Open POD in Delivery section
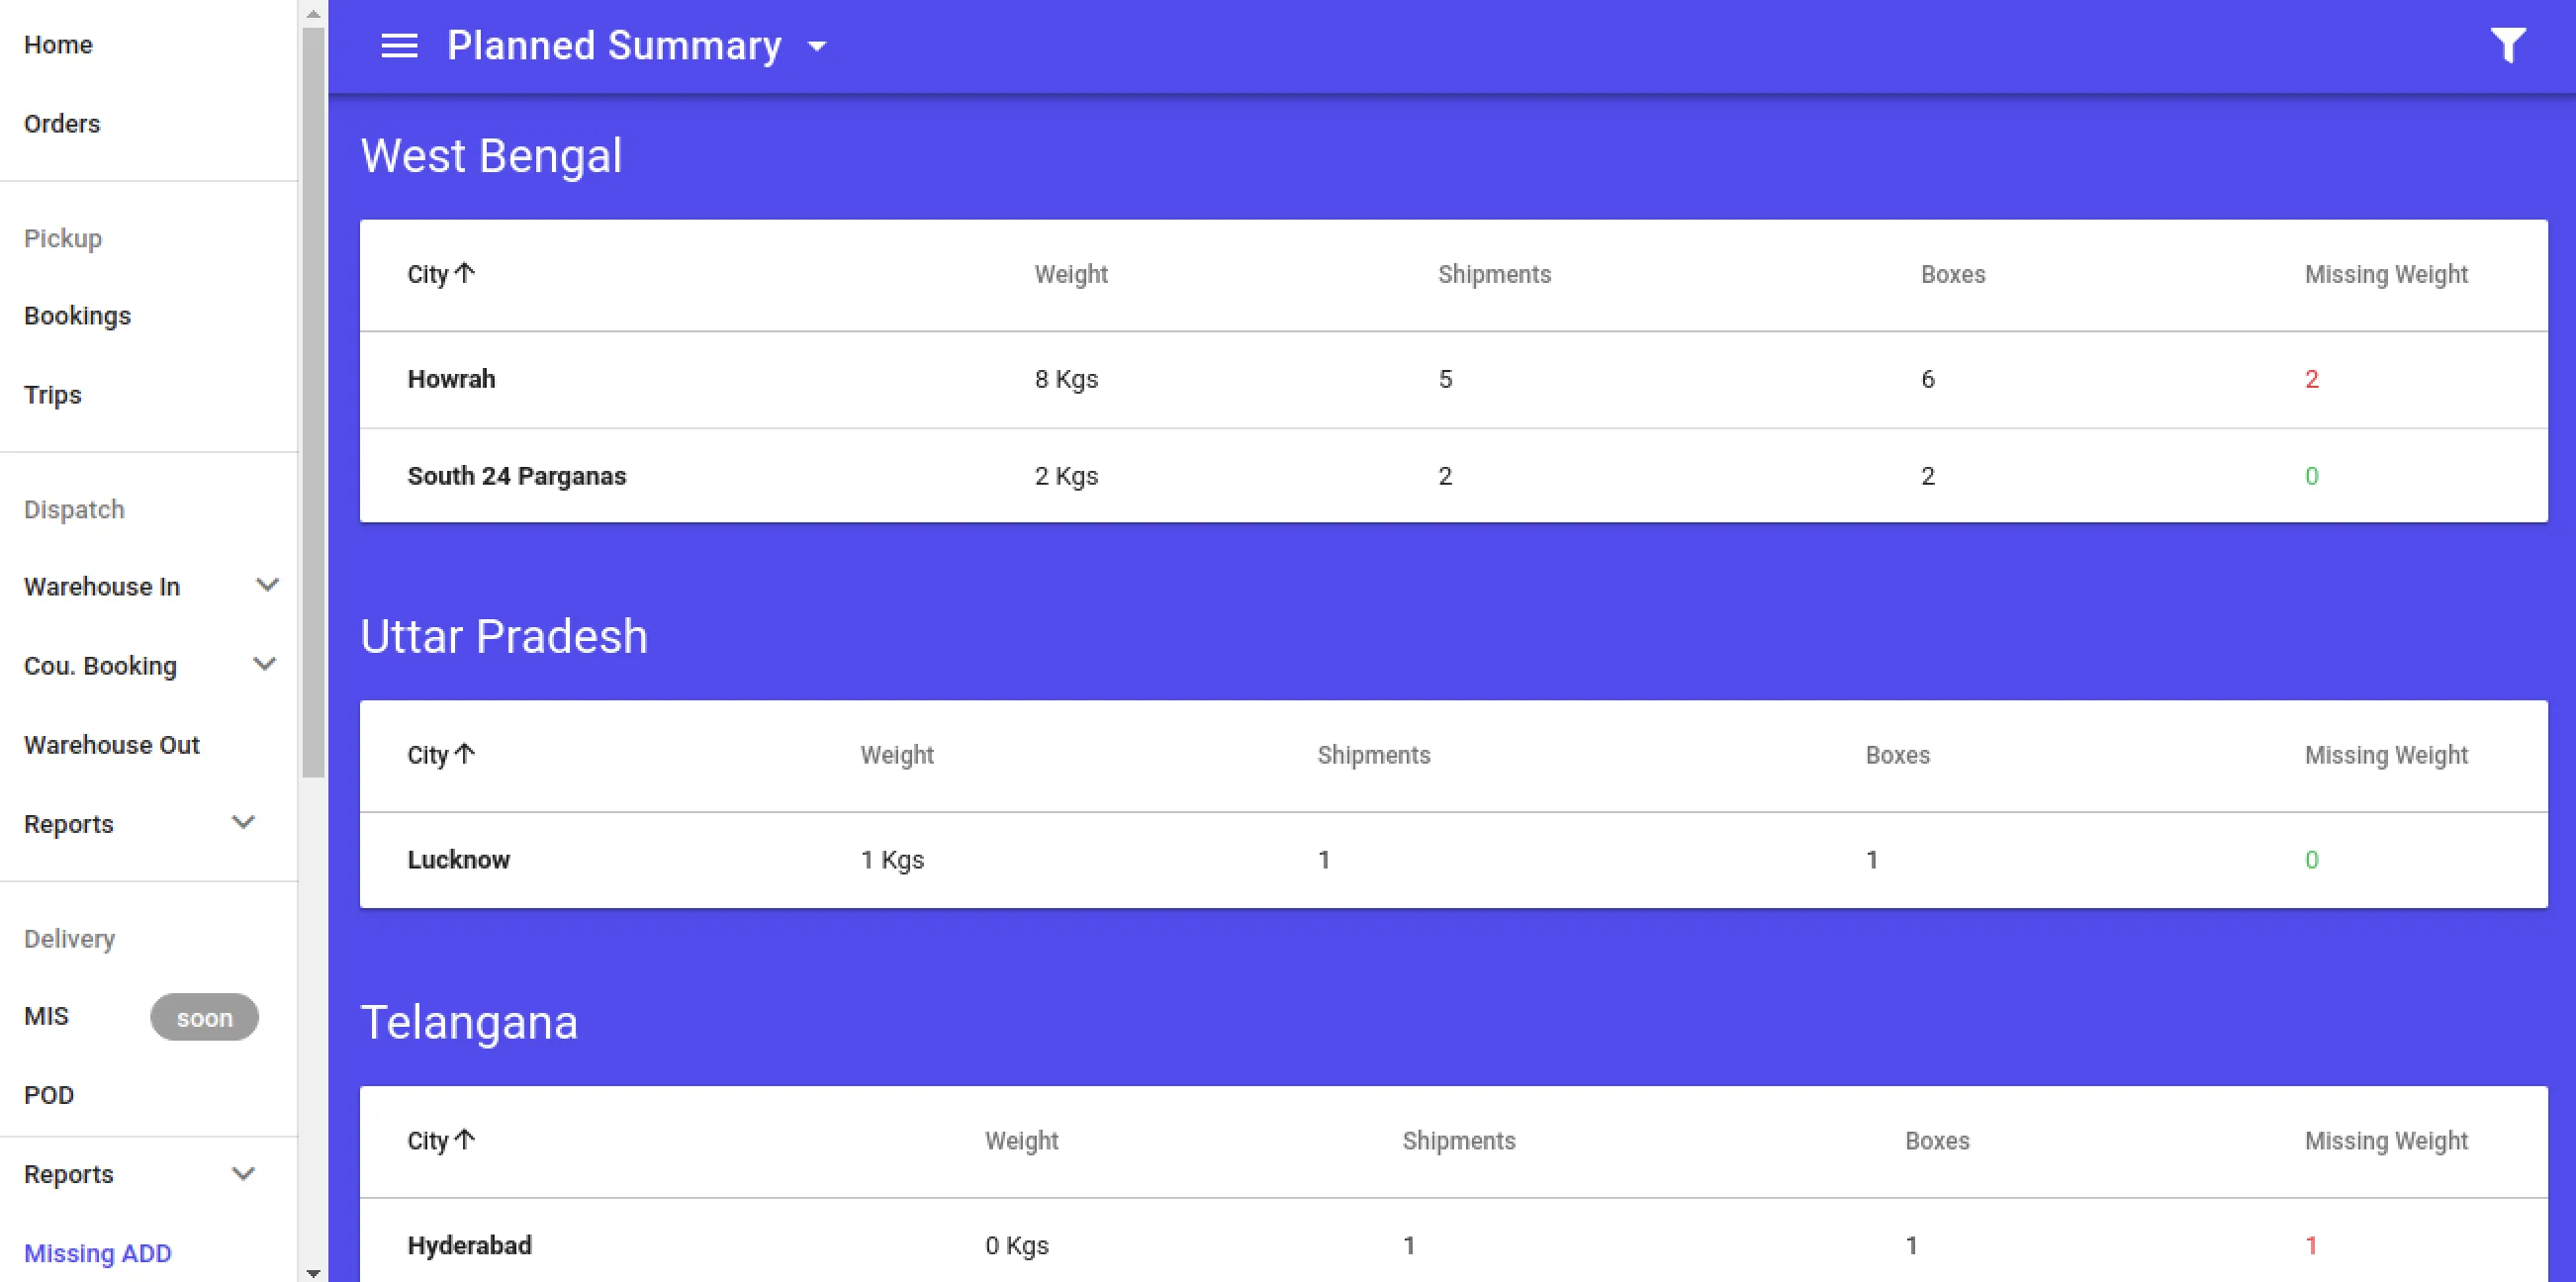 click(49, 1095)
